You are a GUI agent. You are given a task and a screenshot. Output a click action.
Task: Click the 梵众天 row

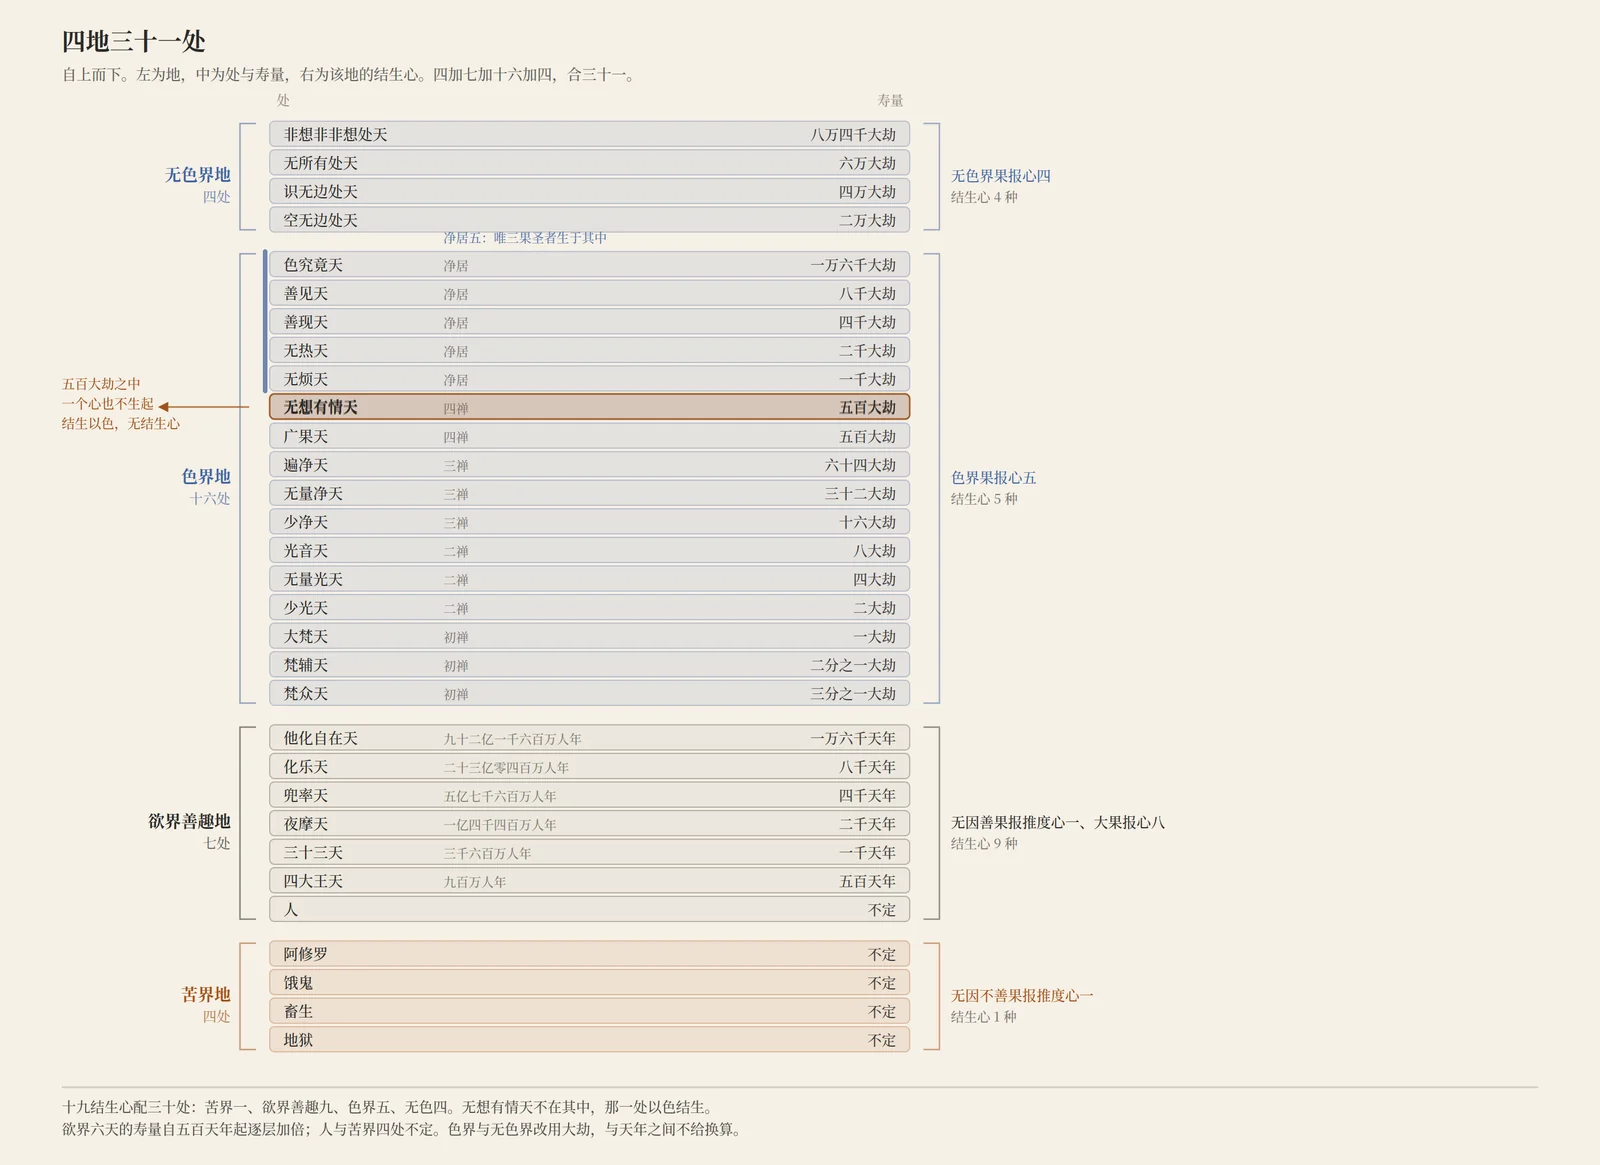589,693
